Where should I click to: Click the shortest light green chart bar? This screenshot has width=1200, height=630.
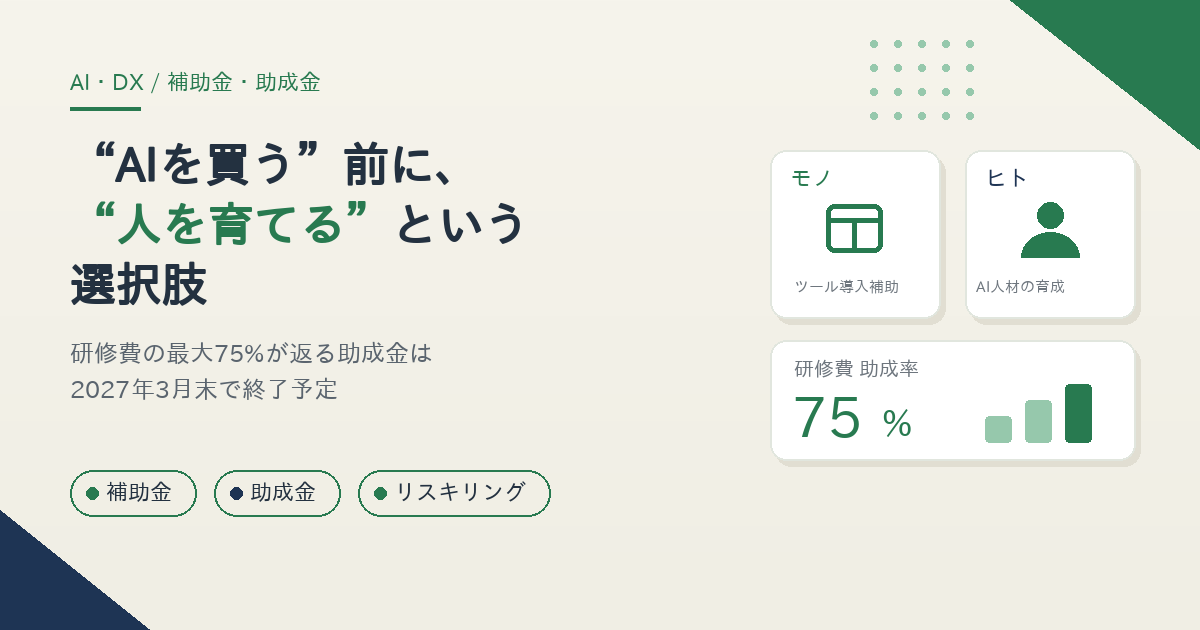tap(998, 429)
